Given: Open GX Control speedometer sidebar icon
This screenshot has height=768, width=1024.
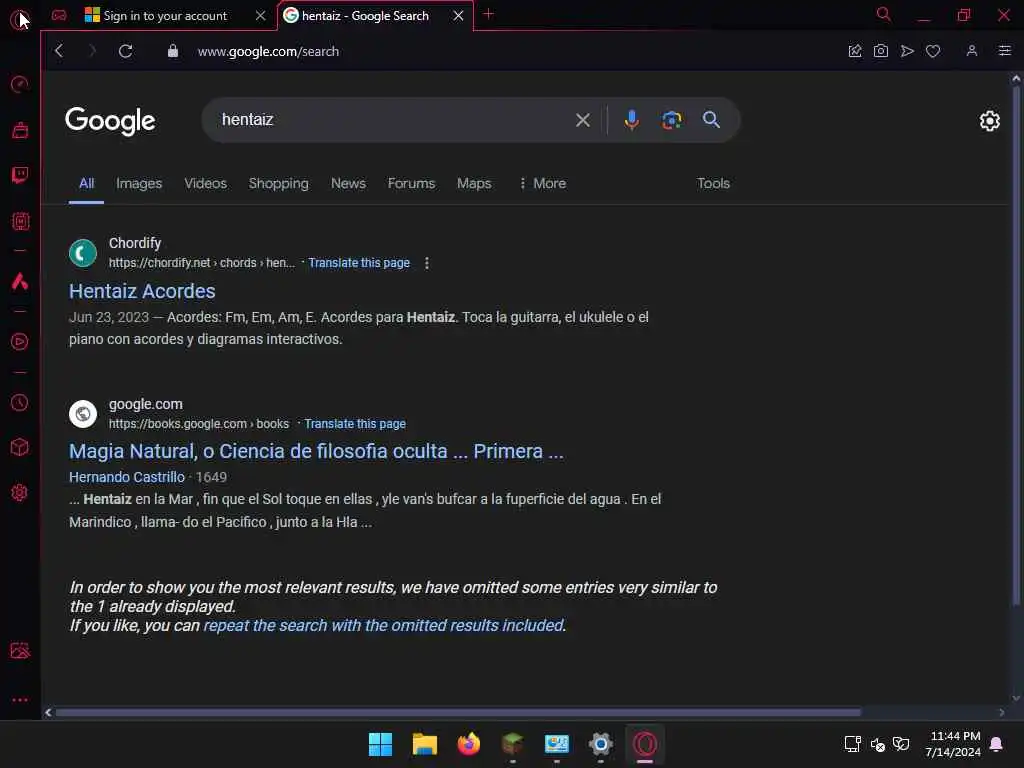Looking at the screenshot, I should [20, 84].
